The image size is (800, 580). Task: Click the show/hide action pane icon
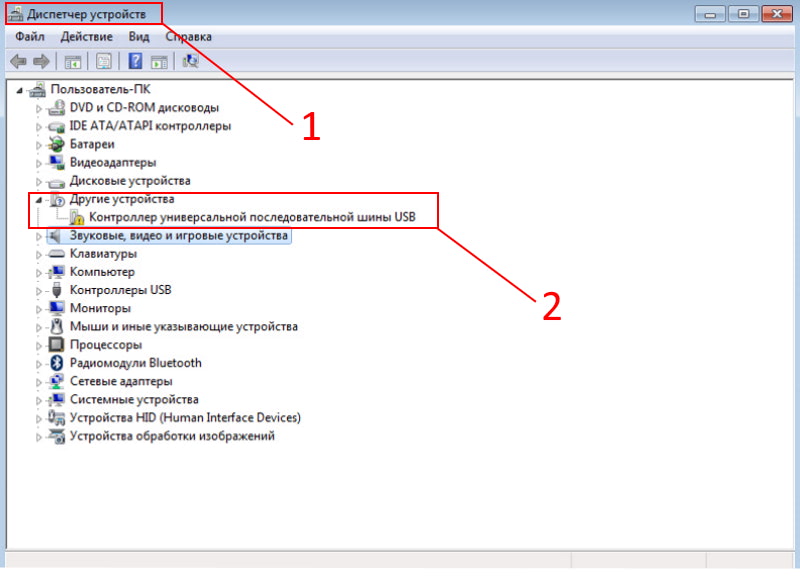click(x=159, y=62)
